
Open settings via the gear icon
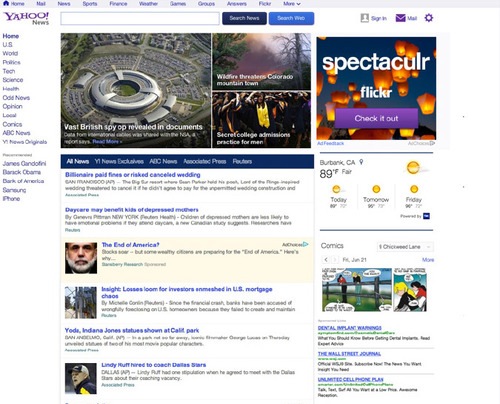pos(429,18)
